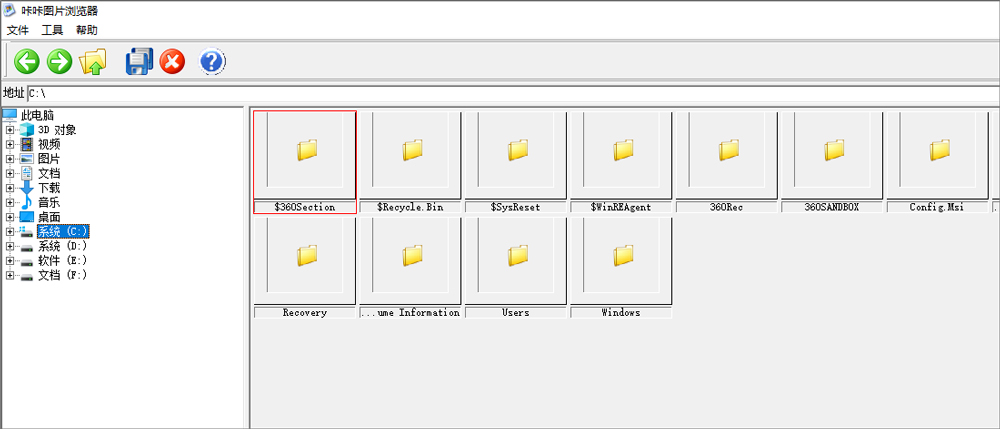Select the ...ume Information folder thumbnail
Viewport: 1000px width, 429px height.
[x=411, y=261]
